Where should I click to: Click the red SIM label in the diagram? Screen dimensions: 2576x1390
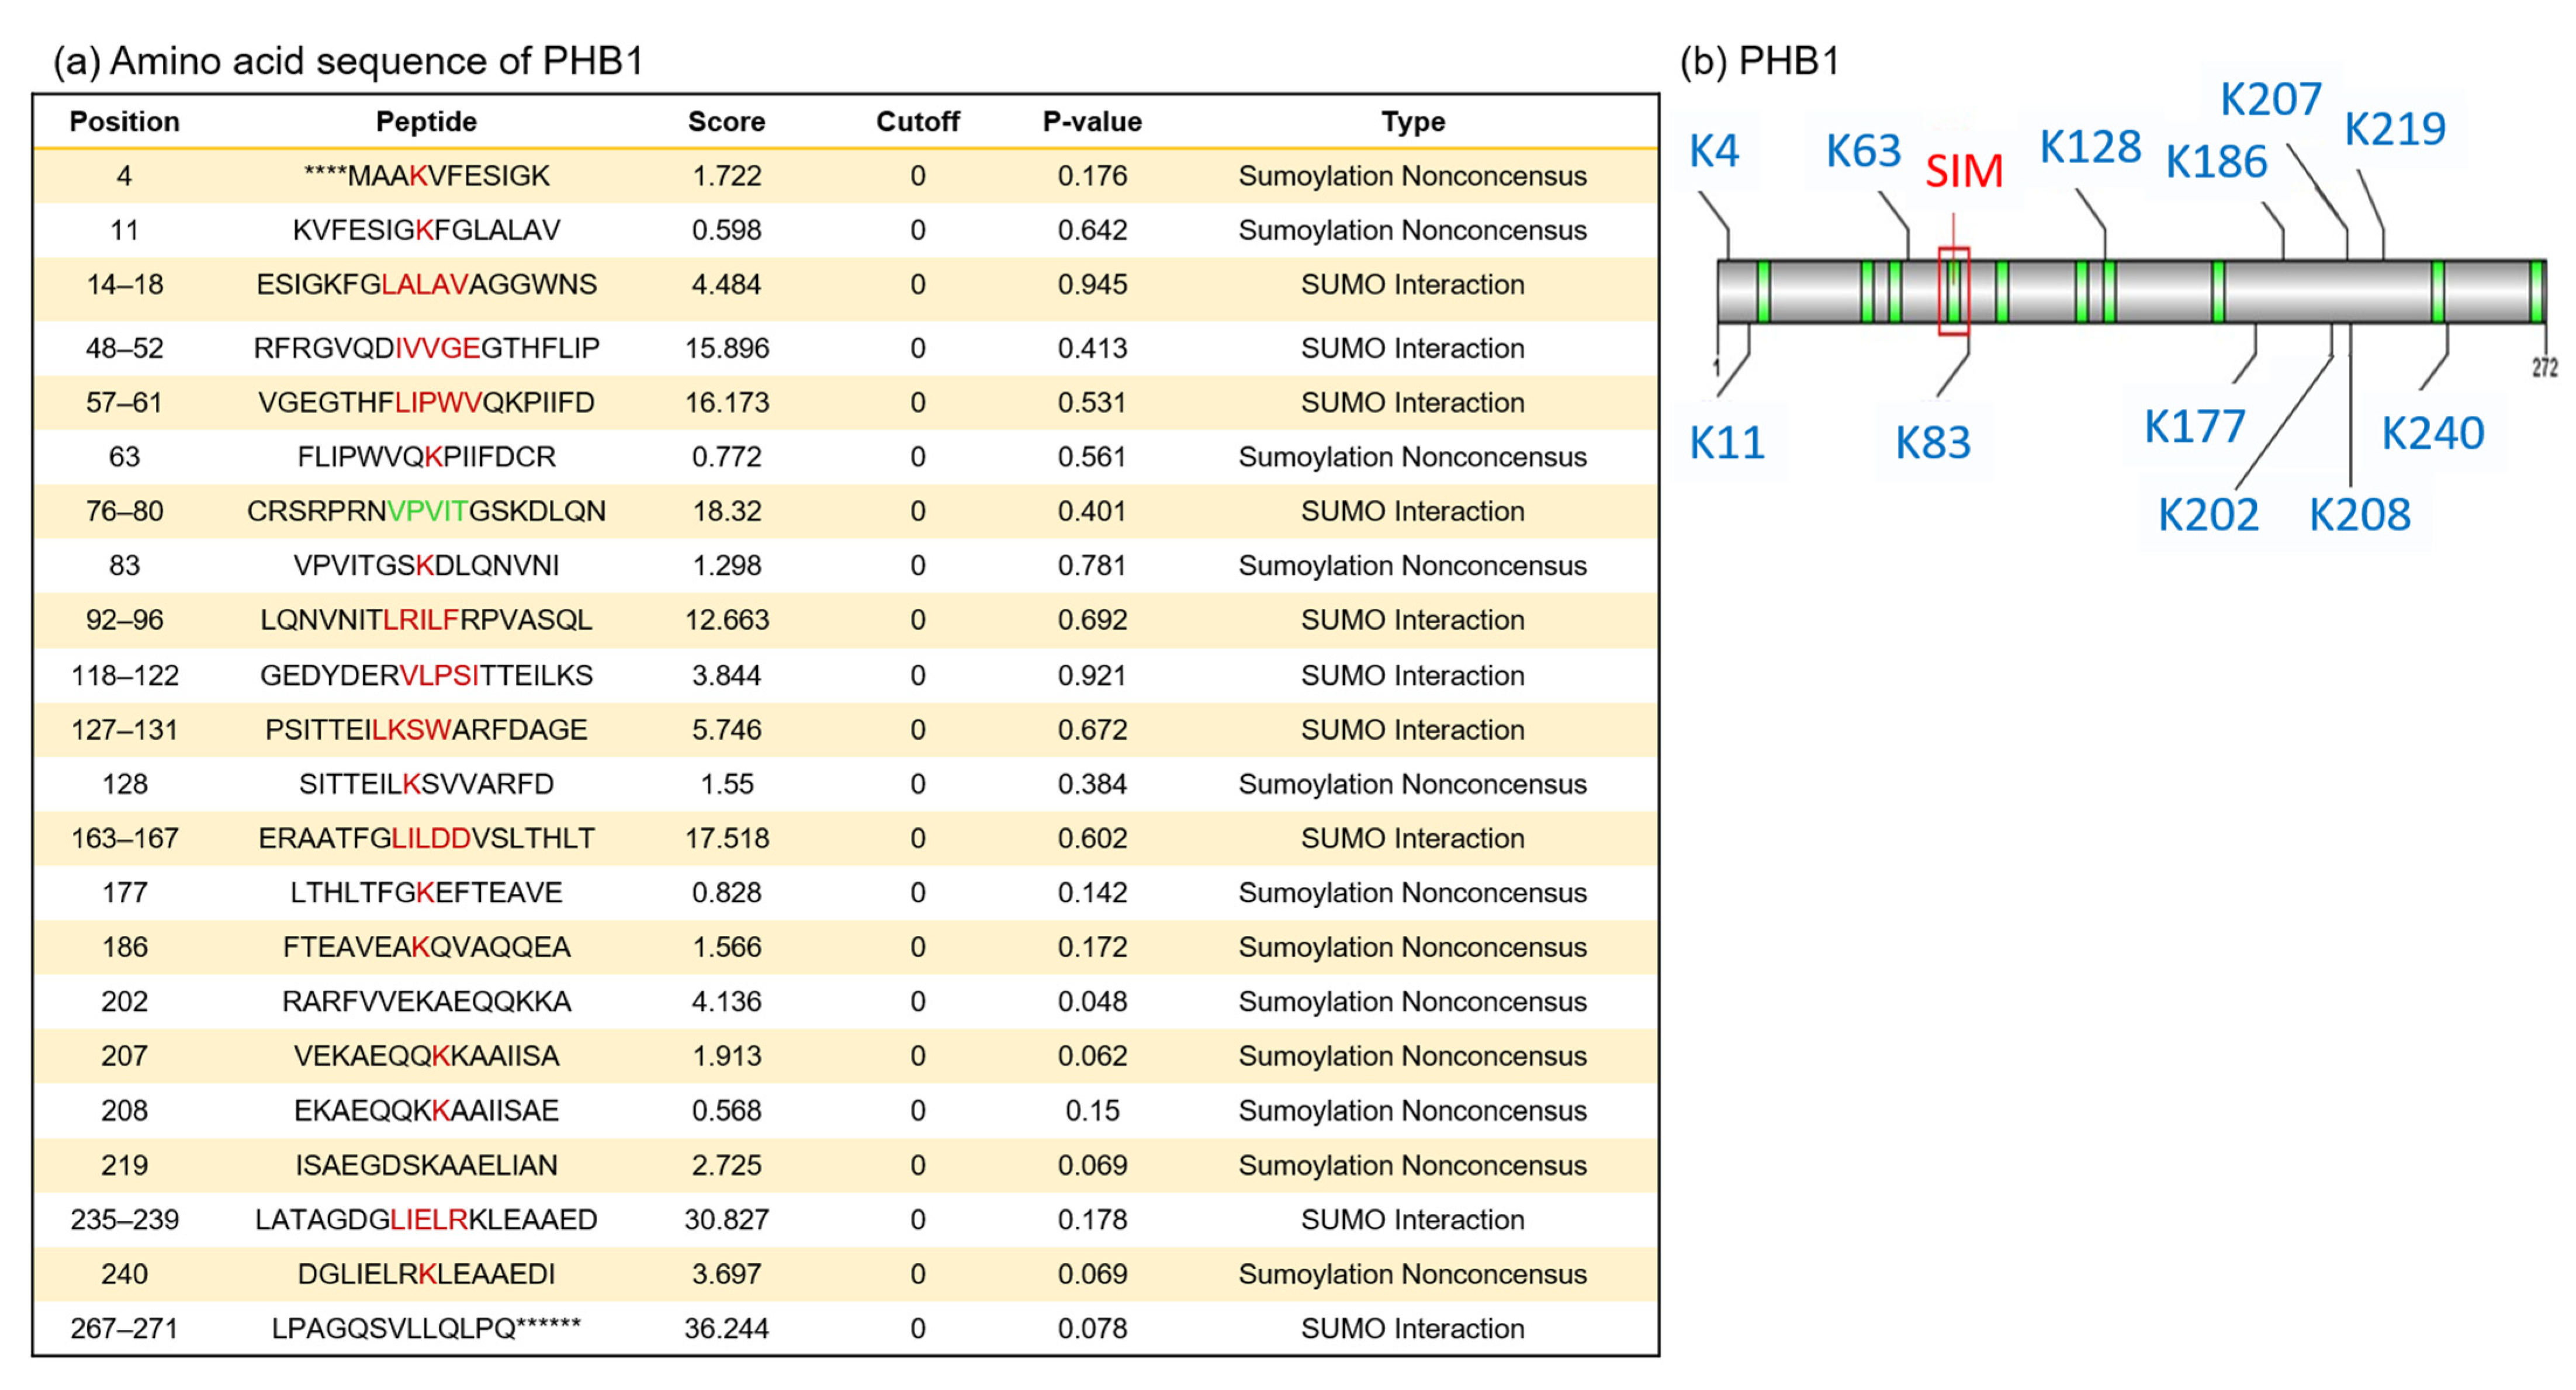tap(1964, 171)
